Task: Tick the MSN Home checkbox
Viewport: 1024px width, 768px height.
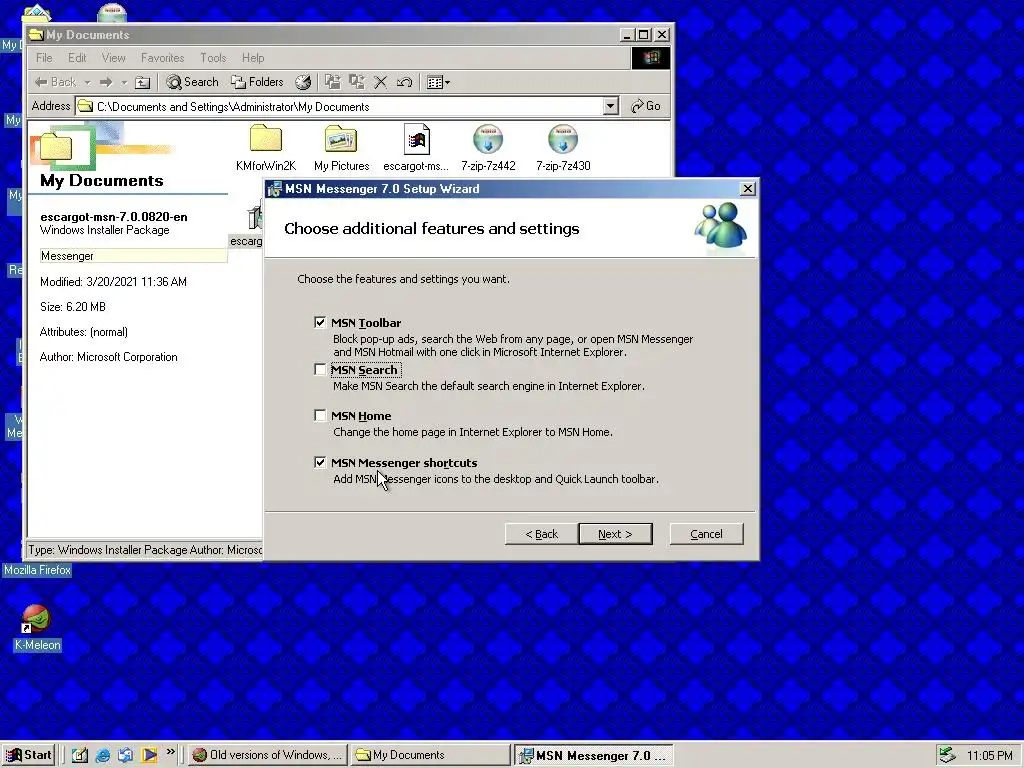Action: click(320, 416)
